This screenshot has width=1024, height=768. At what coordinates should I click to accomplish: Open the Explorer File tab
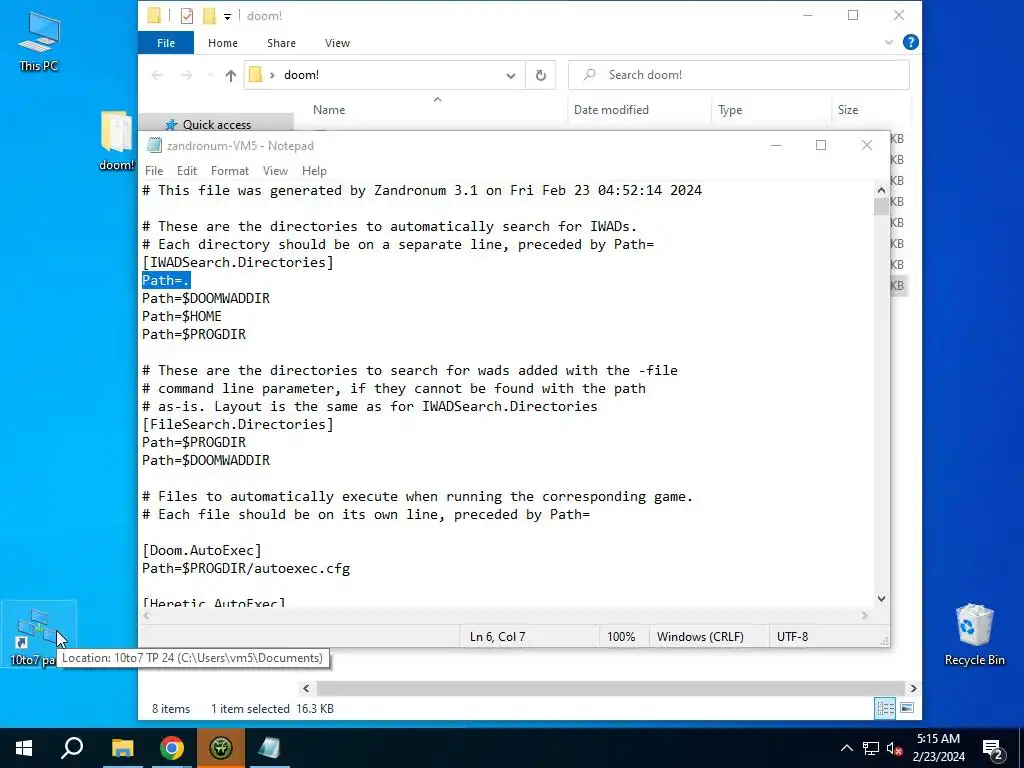tap(166, 43)
